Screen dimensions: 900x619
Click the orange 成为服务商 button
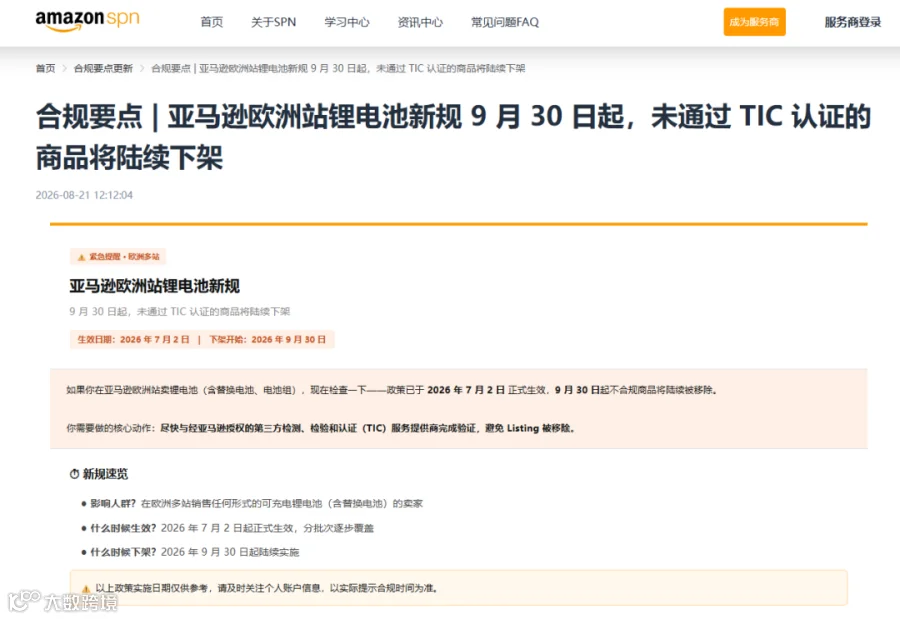(754, 22)
